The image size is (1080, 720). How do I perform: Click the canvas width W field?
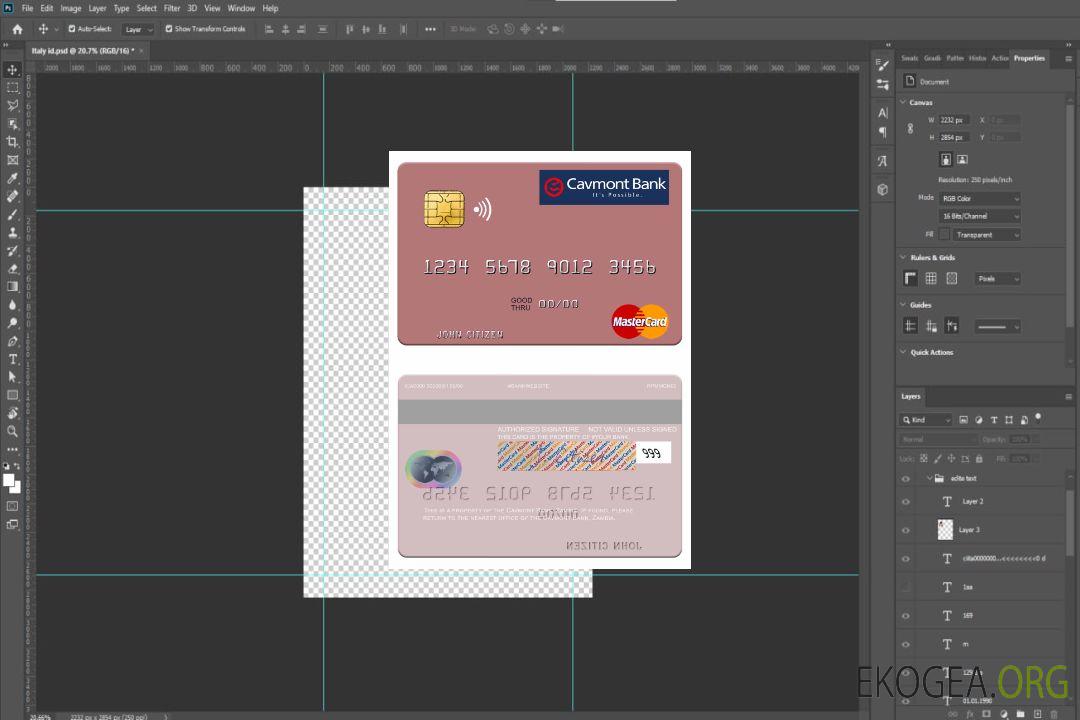tap(955, 120)
